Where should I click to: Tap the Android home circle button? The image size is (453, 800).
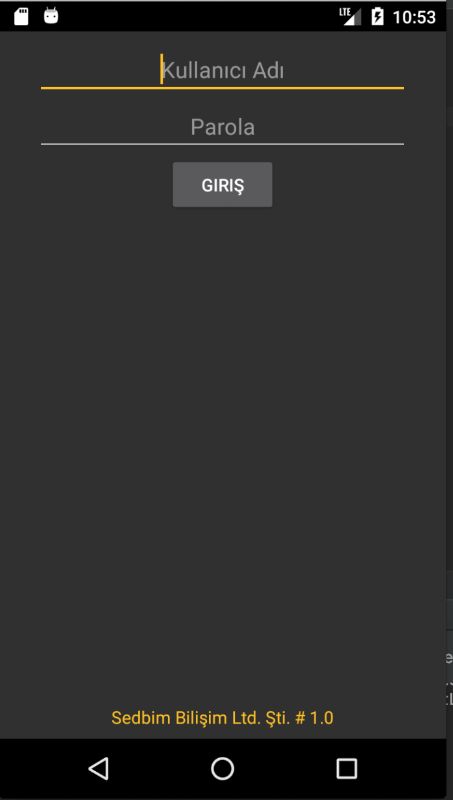[x=222, y=768]
